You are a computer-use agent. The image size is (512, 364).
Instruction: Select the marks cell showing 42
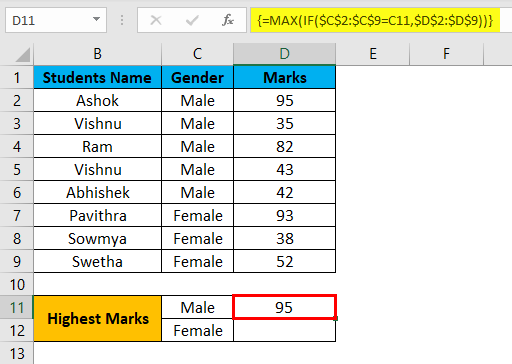tap(284, 192)
